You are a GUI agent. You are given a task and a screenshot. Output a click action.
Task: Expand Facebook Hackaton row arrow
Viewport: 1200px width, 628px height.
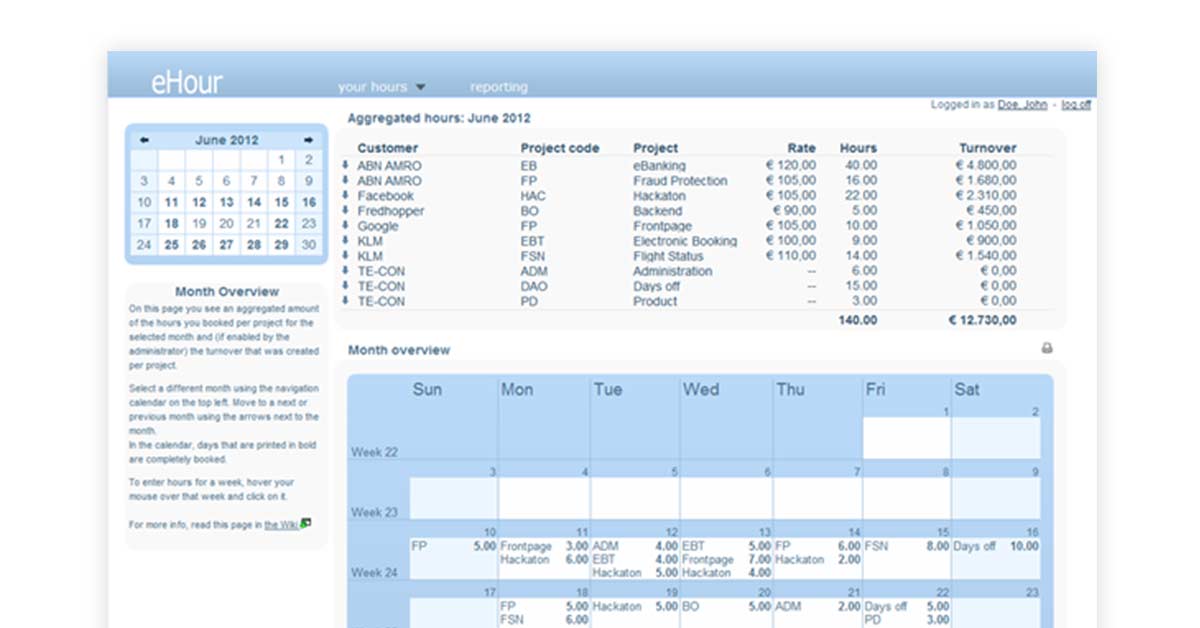[x=345, y=195]
